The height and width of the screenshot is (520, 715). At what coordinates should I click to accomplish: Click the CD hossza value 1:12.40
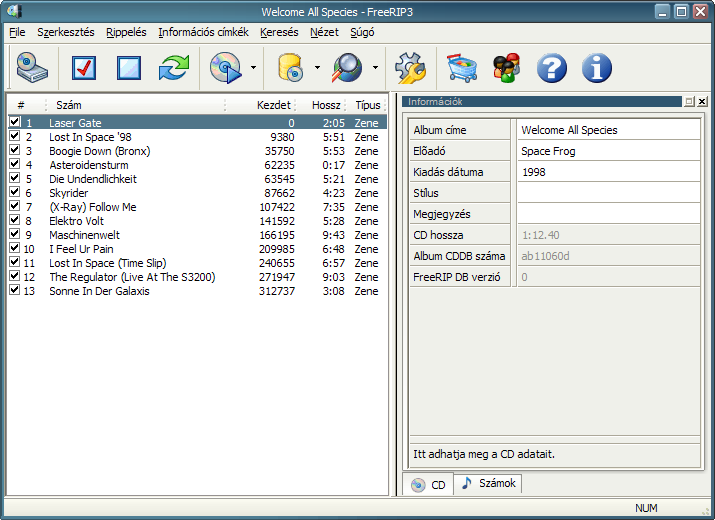(x=540, y=235)
